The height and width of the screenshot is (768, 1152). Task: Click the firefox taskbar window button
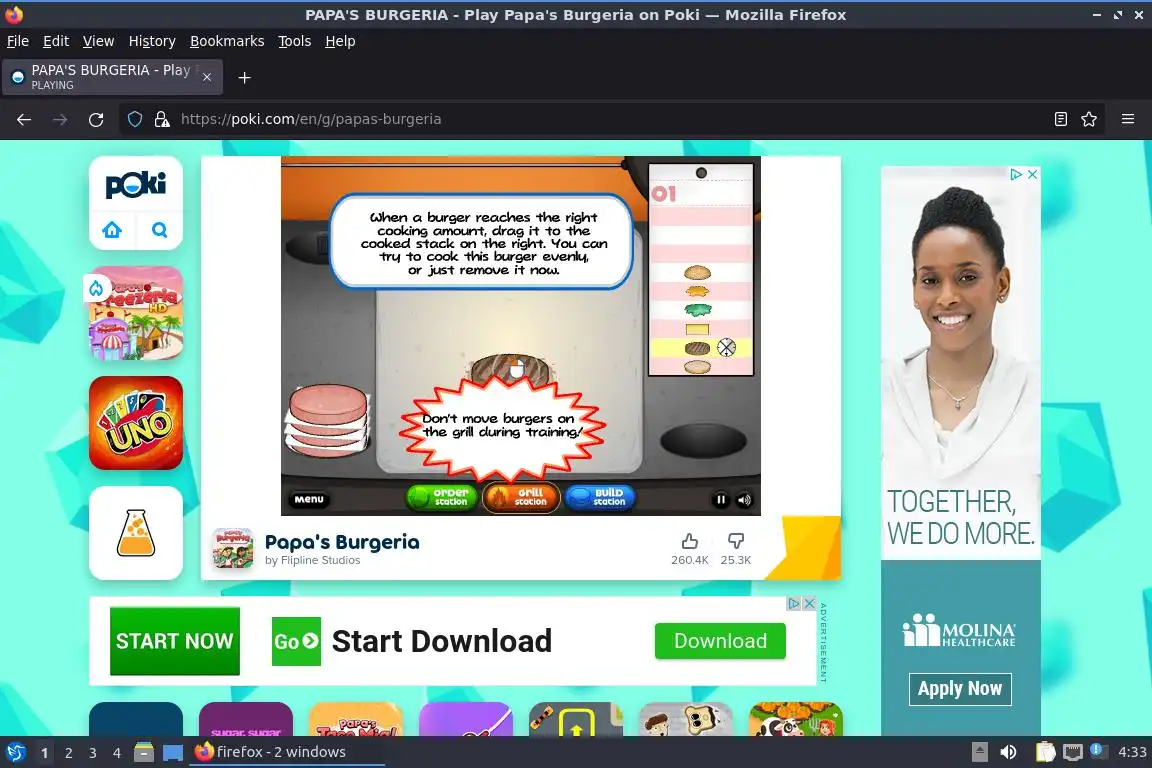287,752
